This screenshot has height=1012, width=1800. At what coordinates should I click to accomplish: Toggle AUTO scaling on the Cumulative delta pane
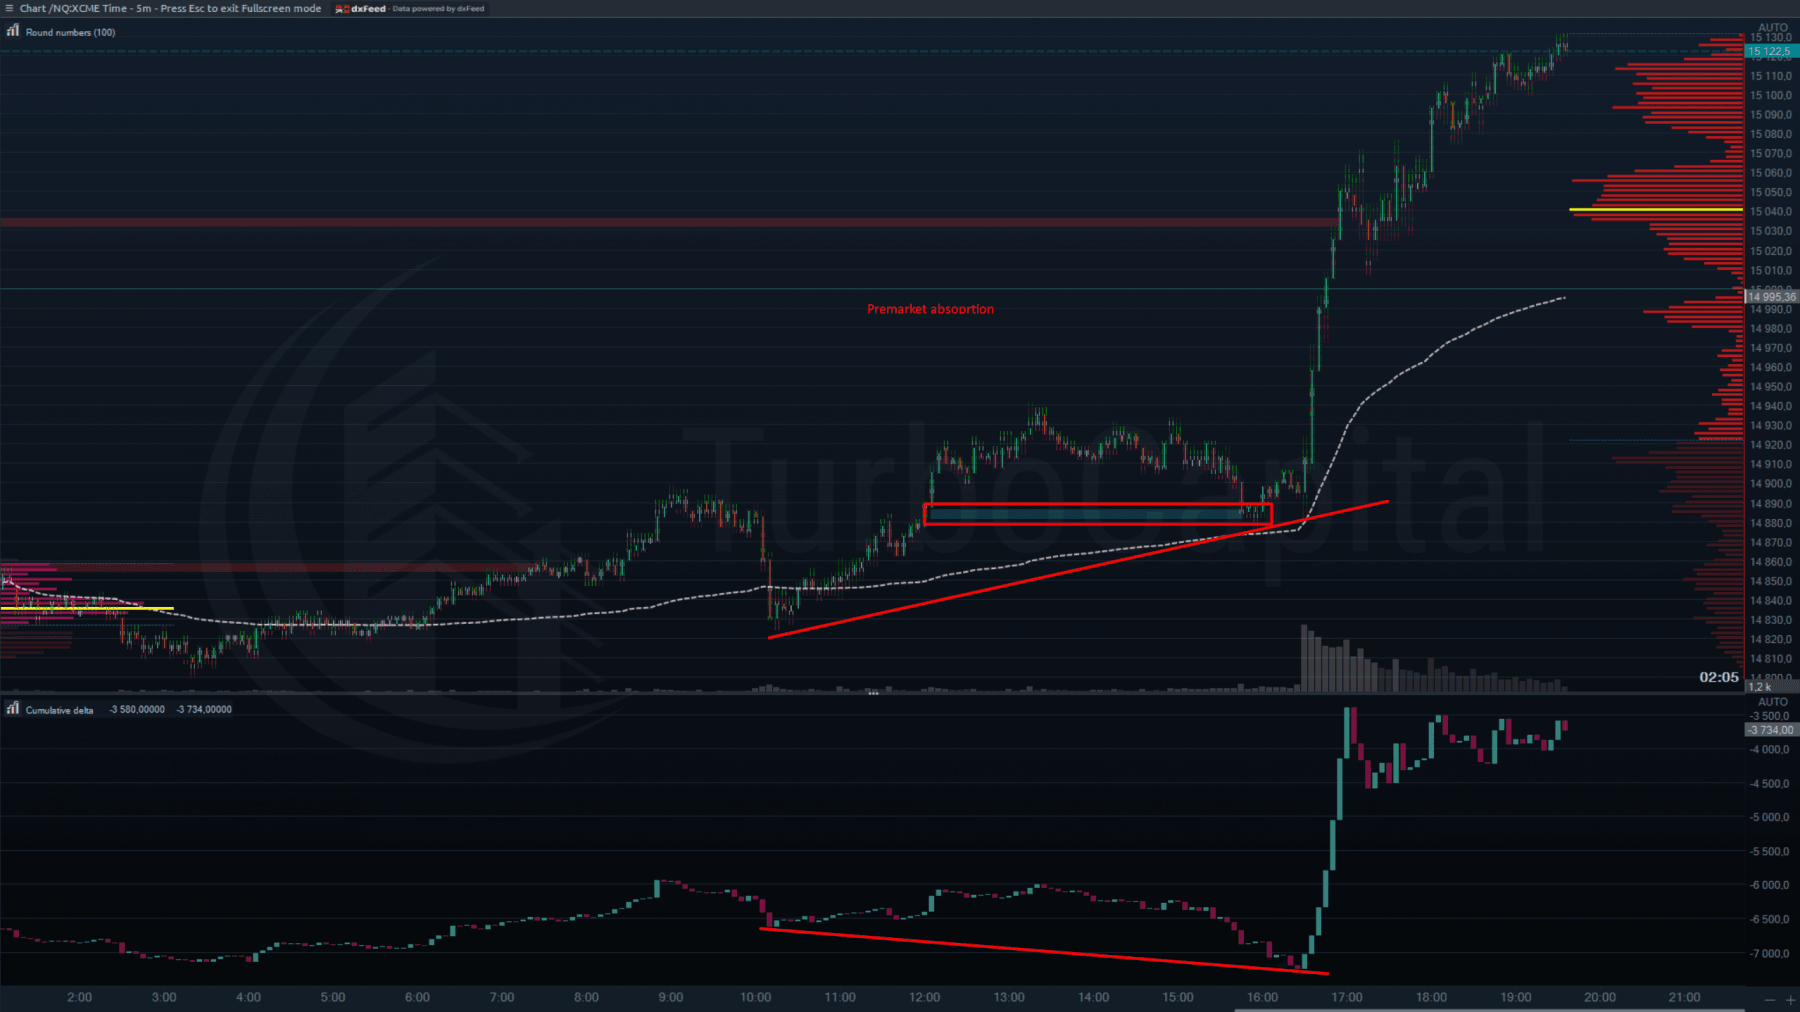coord(1773,703)
